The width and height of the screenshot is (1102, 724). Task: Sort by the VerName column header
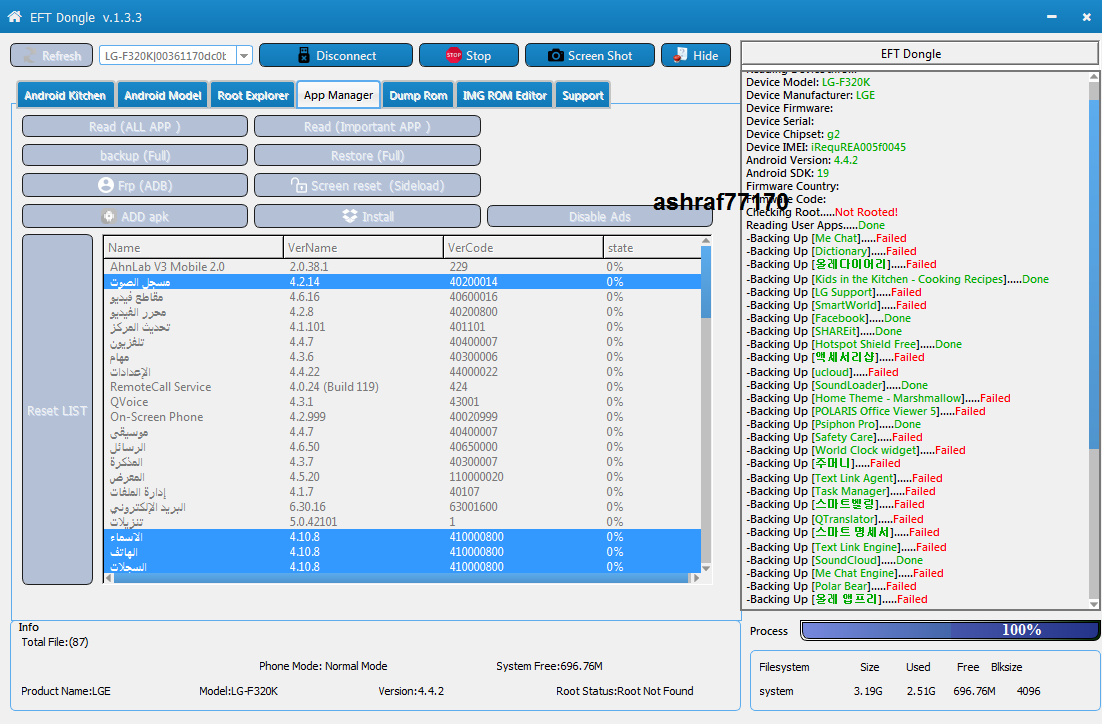(x=363, y=247)
